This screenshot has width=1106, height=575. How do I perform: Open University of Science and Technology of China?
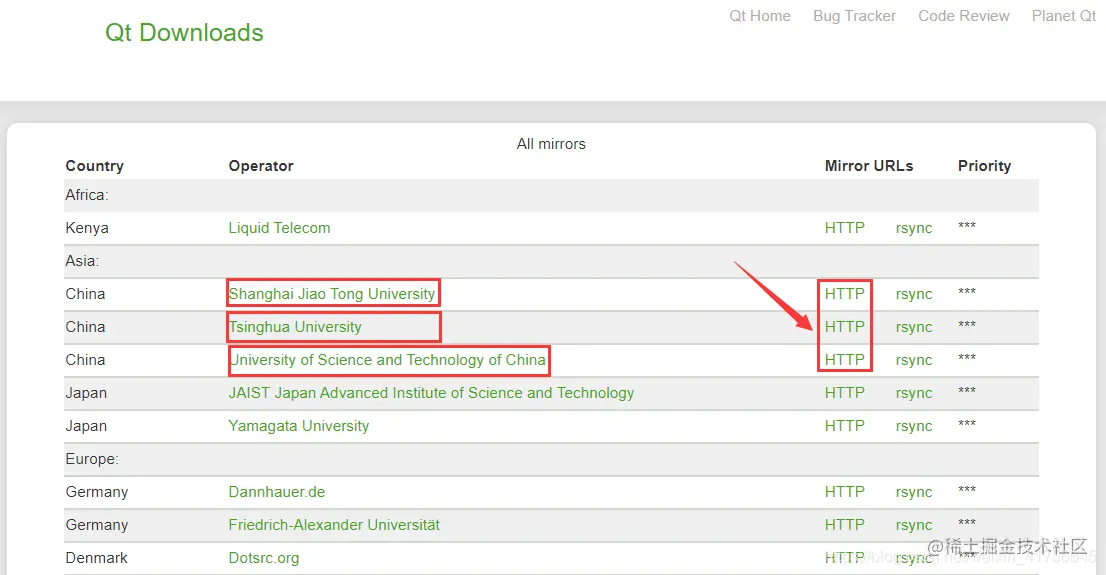coord(387,360)
